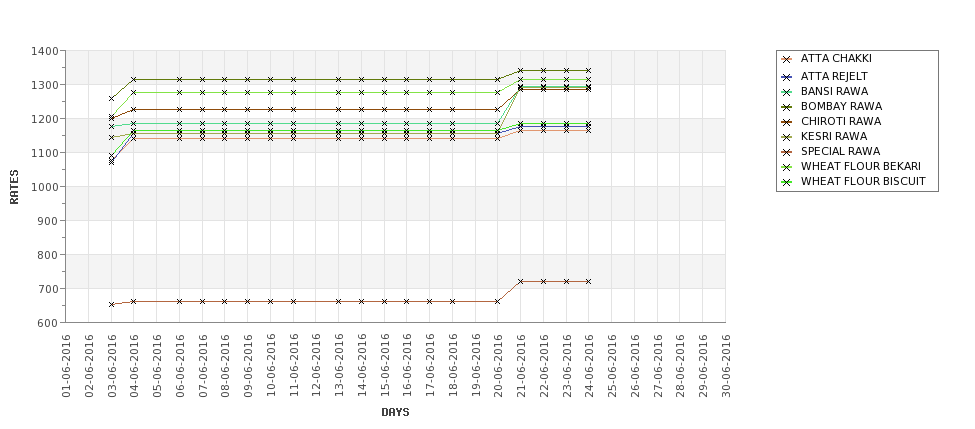
Task: Click the 12-06-2016 date label
Action: 316,366
